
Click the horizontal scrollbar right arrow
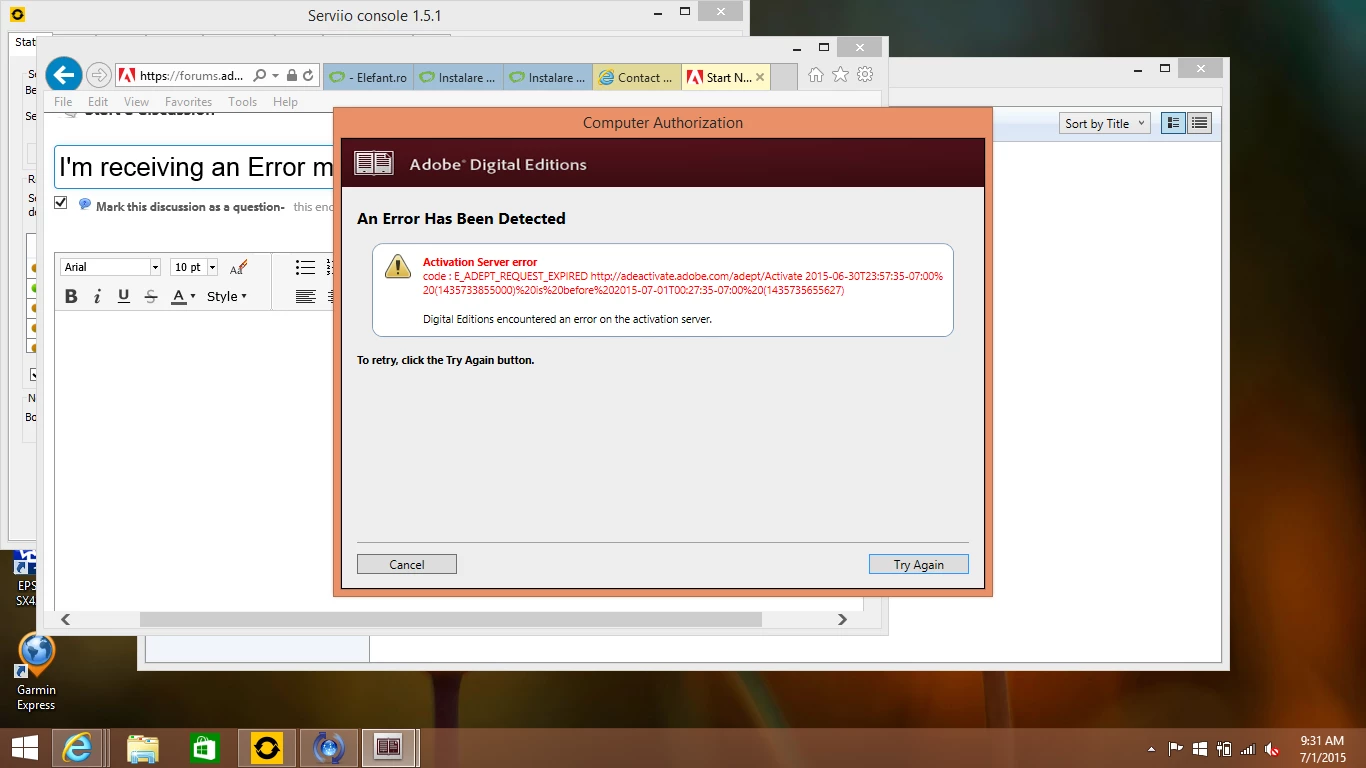click(x=842, y=619)
